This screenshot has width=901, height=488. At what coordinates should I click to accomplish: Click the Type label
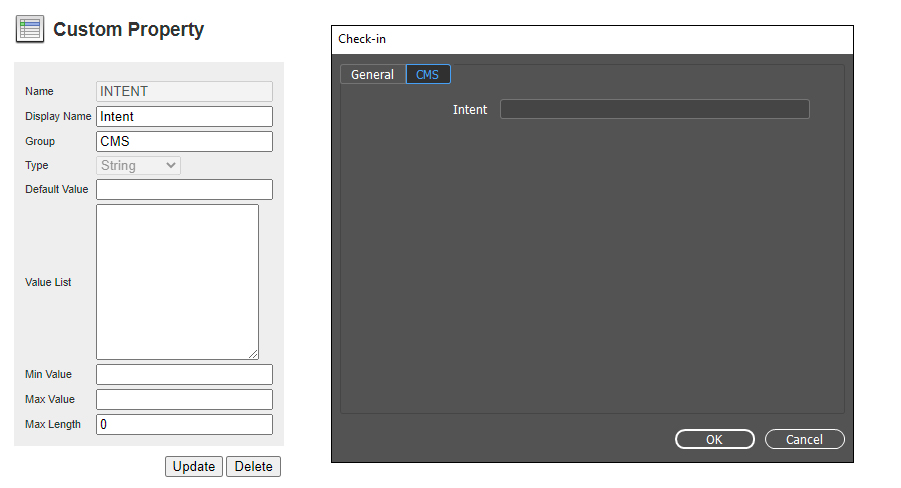[x=37, y=166]
